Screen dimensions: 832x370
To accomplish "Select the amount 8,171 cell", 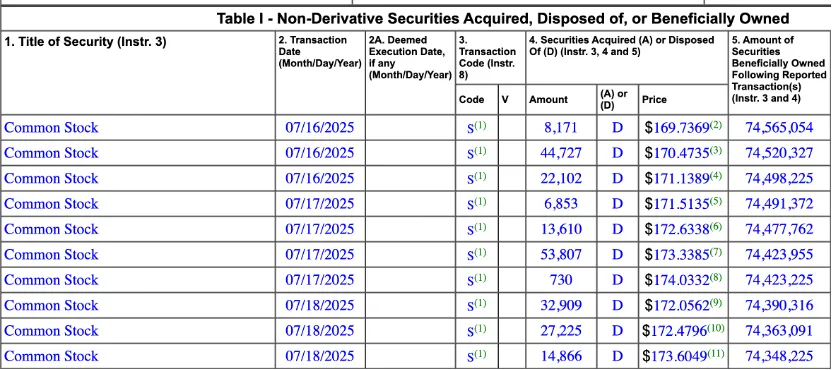I will 561,128.
